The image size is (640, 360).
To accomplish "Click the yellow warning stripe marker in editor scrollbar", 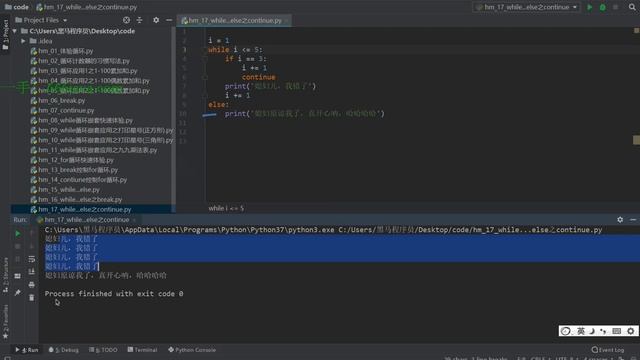I will pos(636,140).
